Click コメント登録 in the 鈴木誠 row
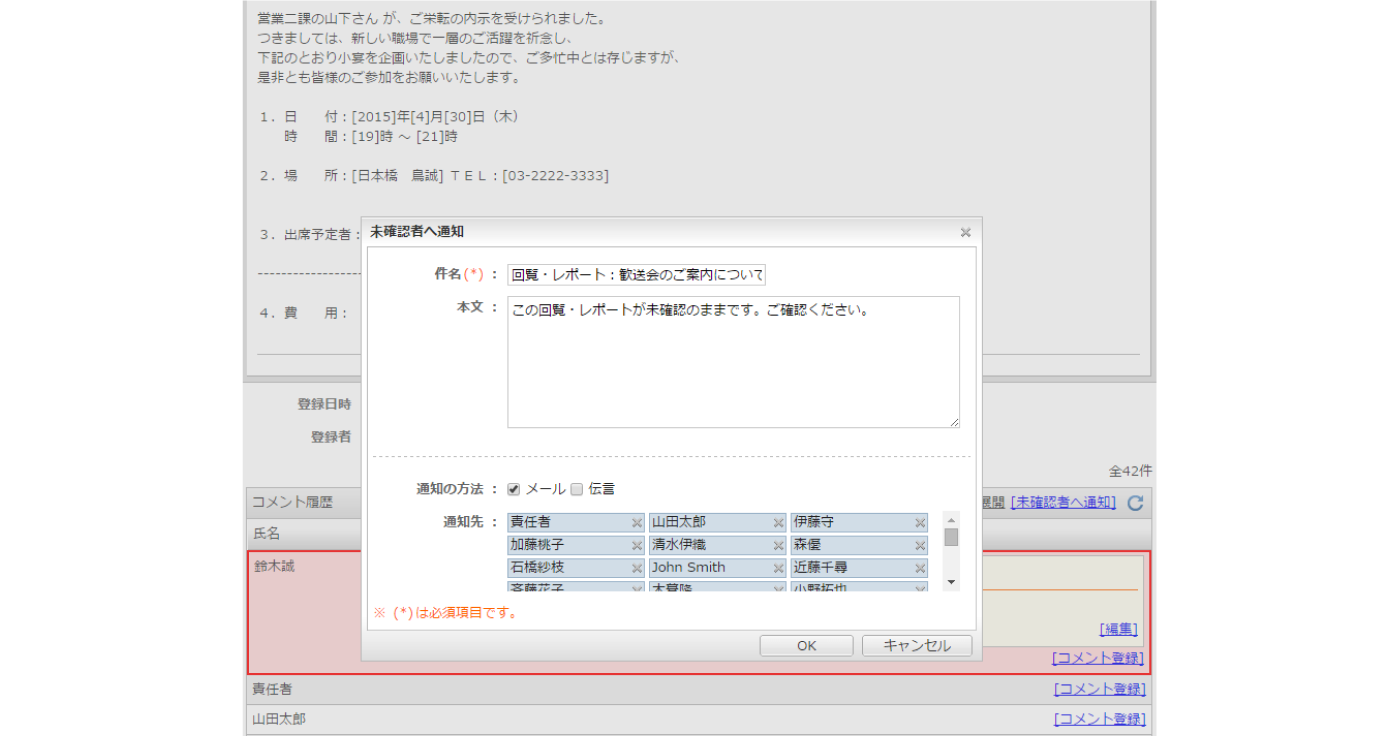This screenshot has height=736, width=1400. [x=1098, y=658]
